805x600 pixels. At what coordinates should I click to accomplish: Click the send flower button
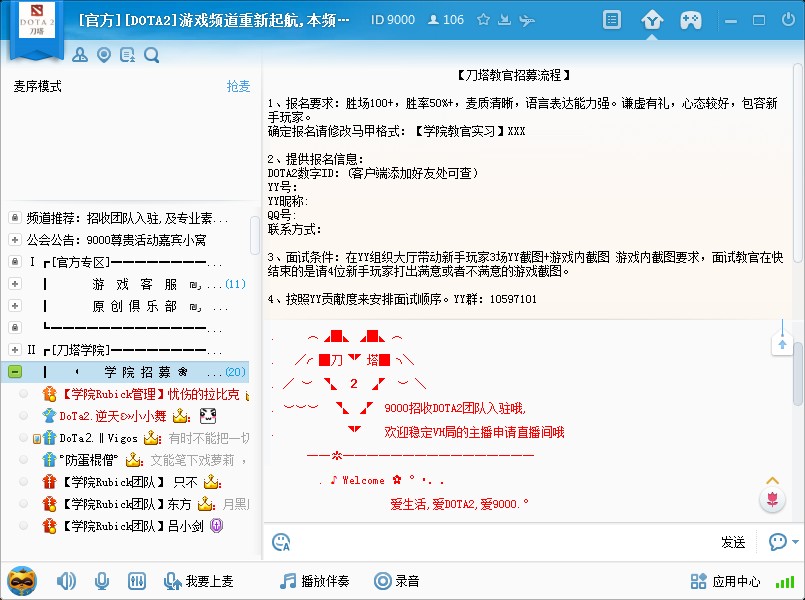point(772,499)
